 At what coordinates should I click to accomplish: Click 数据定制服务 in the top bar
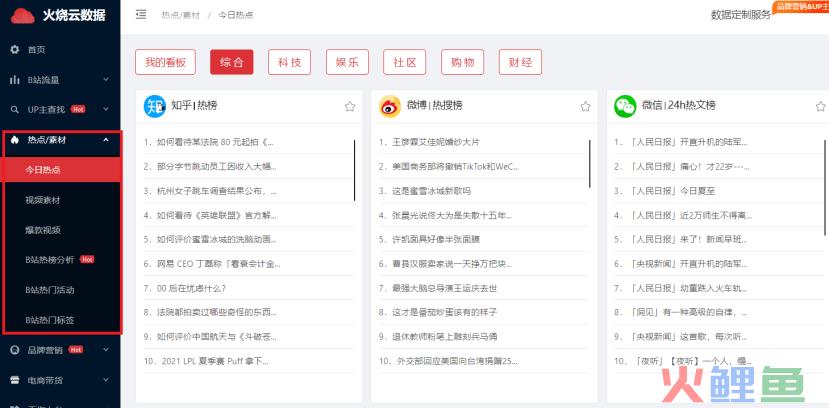click(741, 15)
